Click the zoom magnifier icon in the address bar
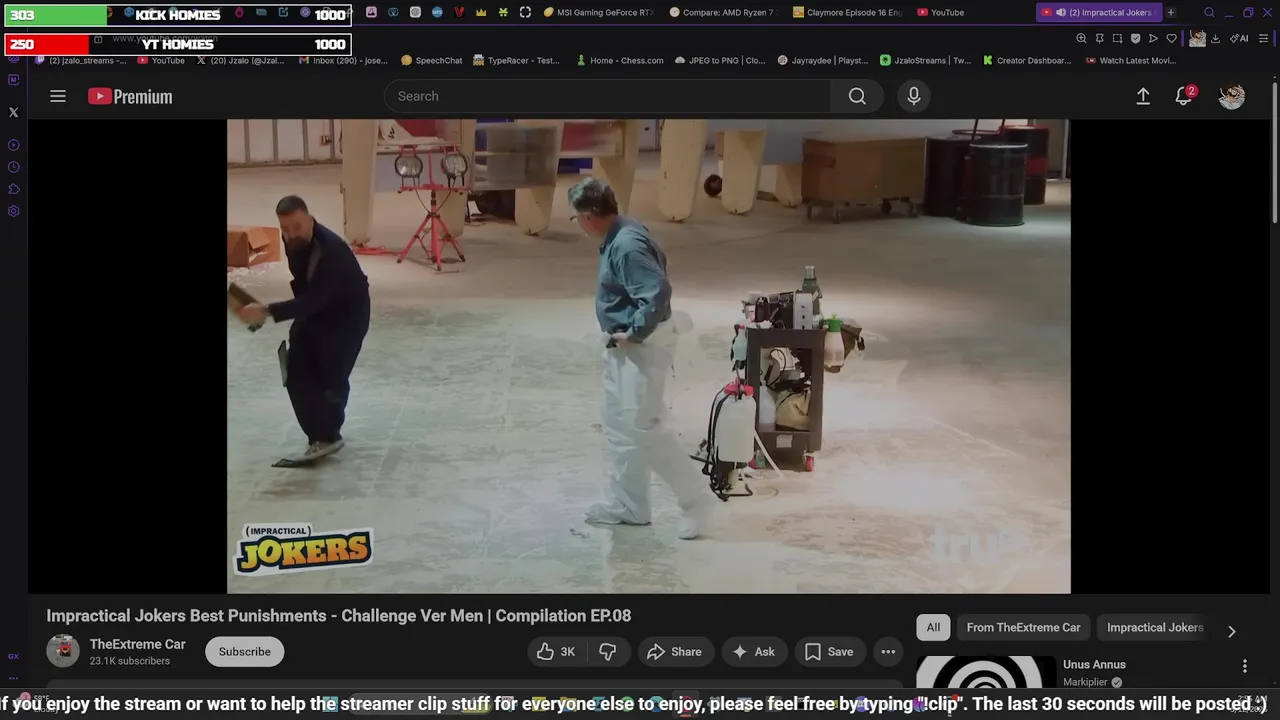The height and width of the screenshot is (720, 1280). pyautogui.click(x=1081, y=38)
